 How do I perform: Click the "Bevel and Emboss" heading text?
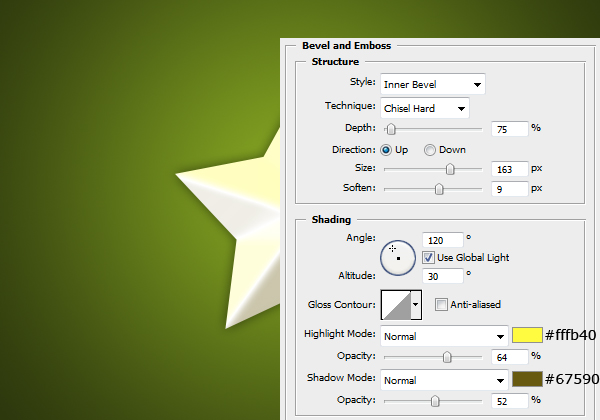click(x=346, y=46)
